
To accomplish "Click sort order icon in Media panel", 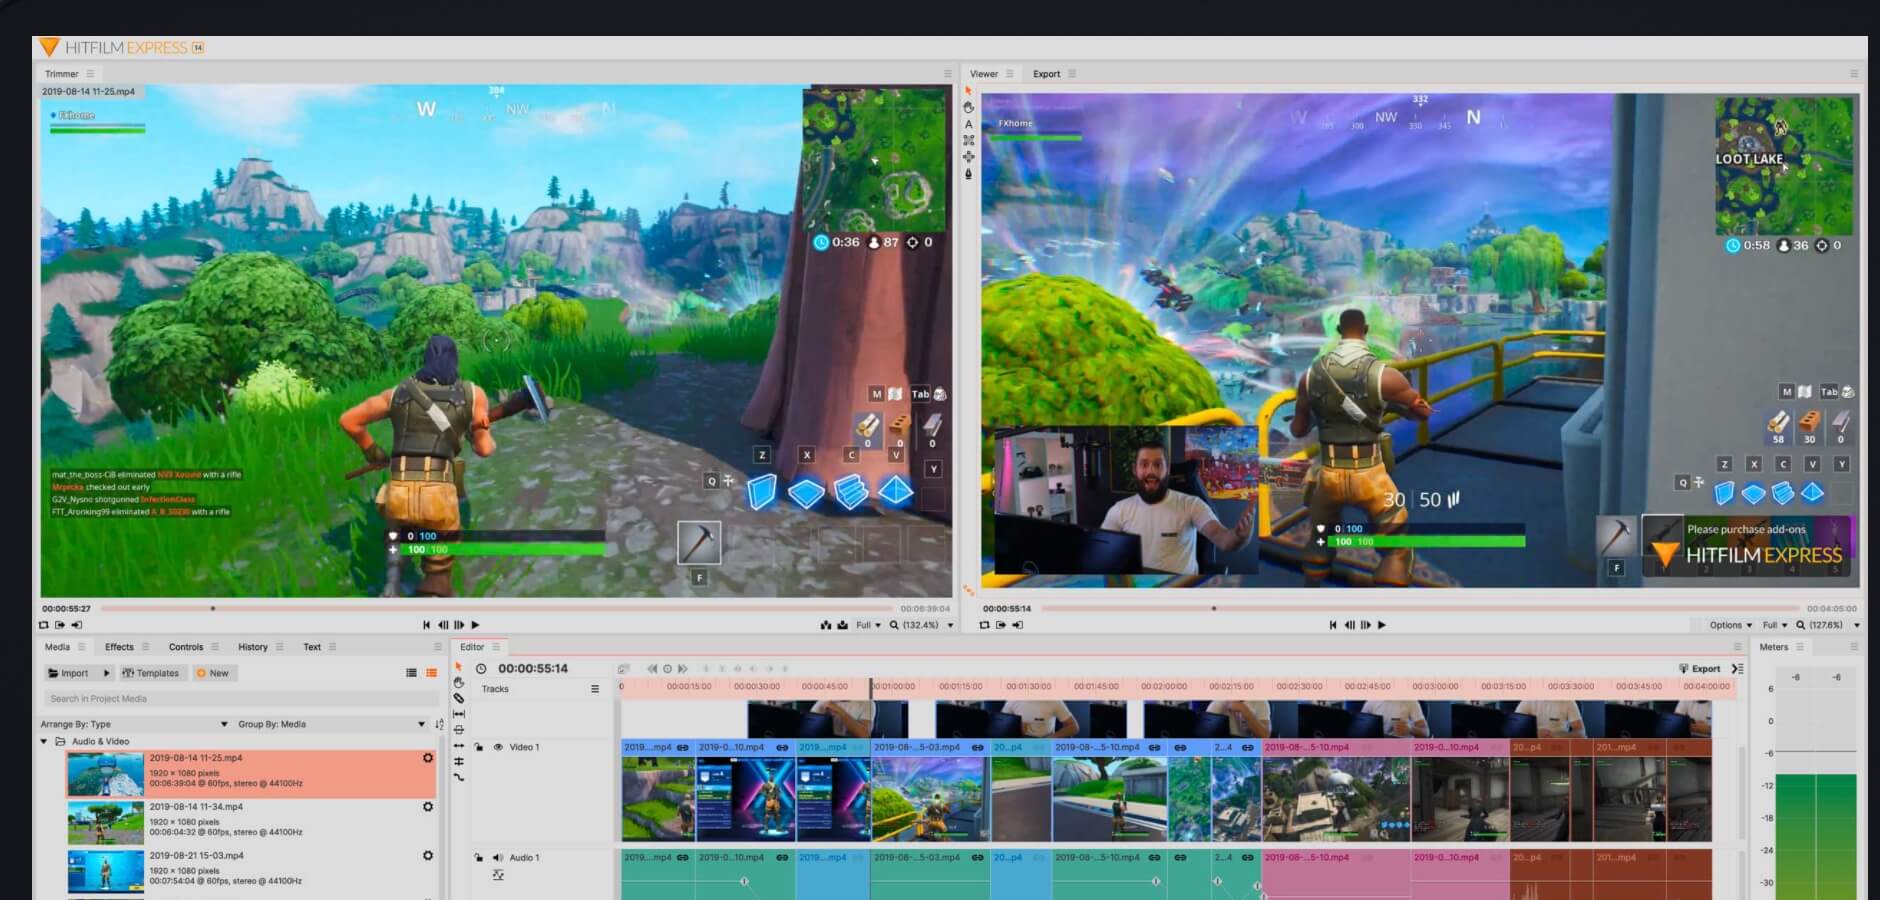I will coord(439,724).
